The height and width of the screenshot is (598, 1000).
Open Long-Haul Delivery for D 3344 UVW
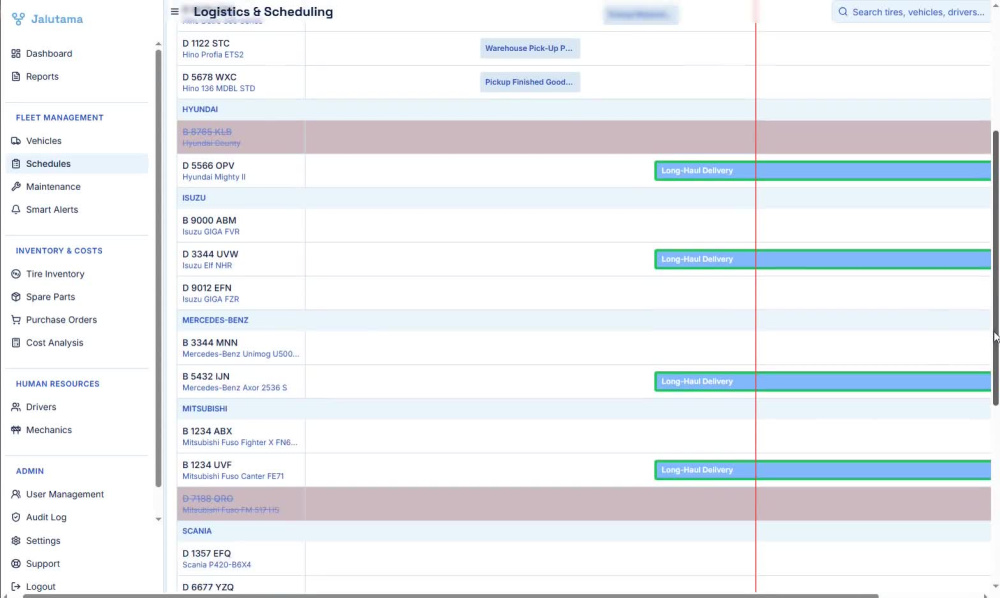[823, 259]
